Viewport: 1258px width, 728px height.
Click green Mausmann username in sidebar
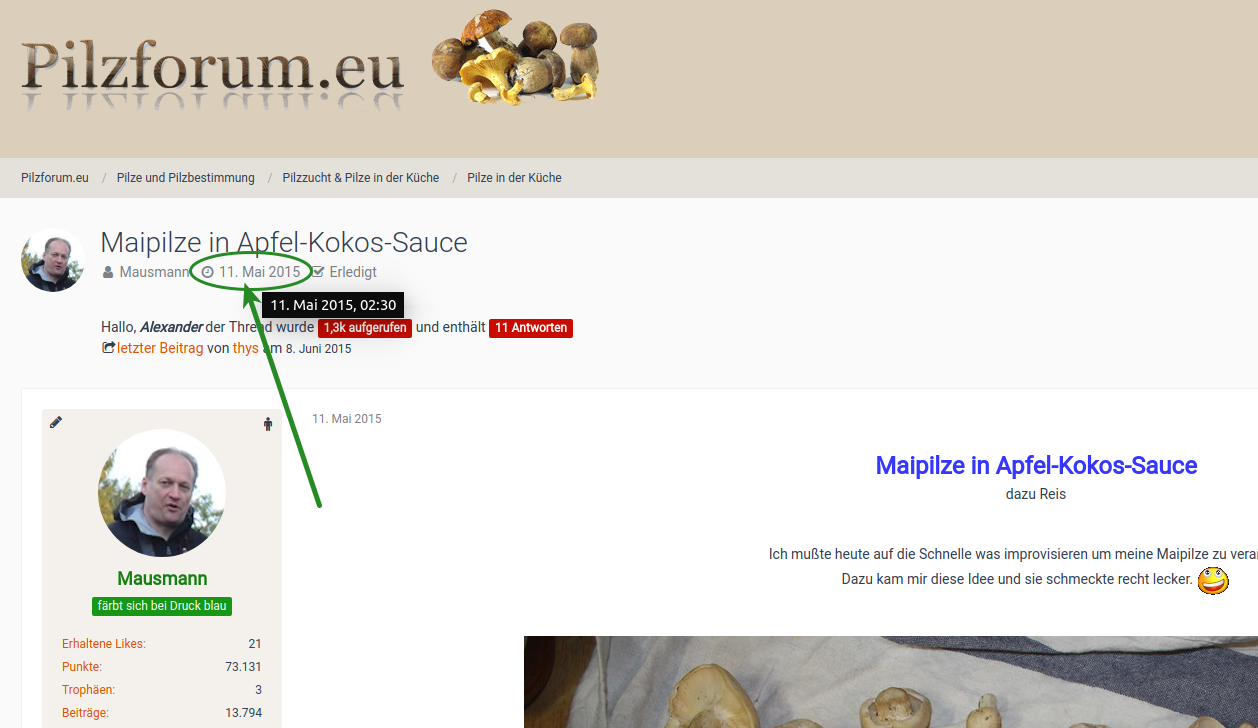coord(162,579)
